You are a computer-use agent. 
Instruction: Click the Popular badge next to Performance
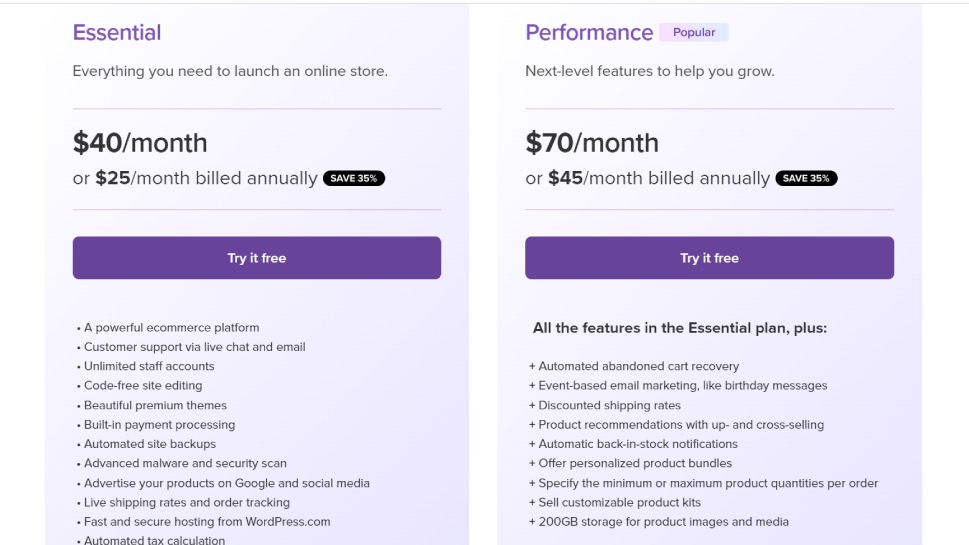point(693,32)
